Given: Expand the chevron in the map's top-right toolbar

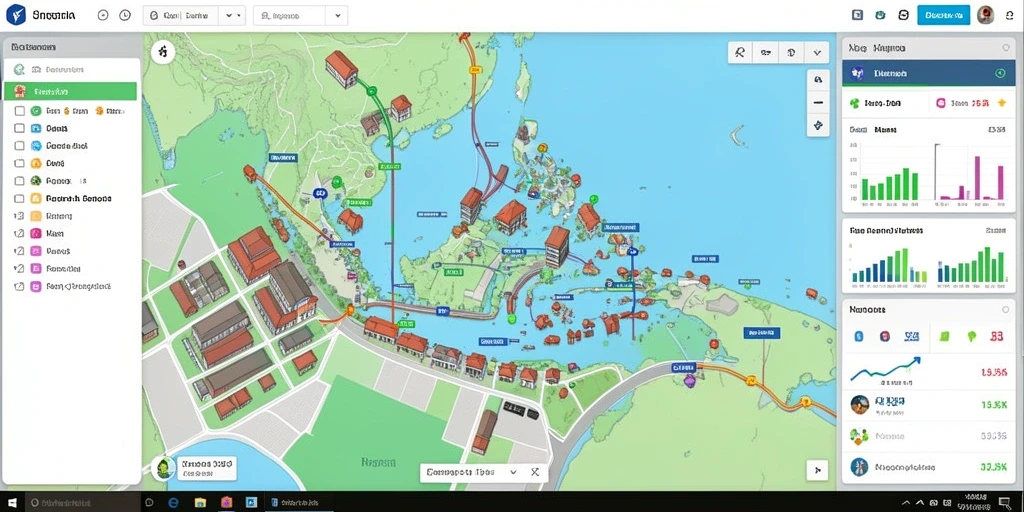Looking at the screenshot, I should (x=817, y=52).
